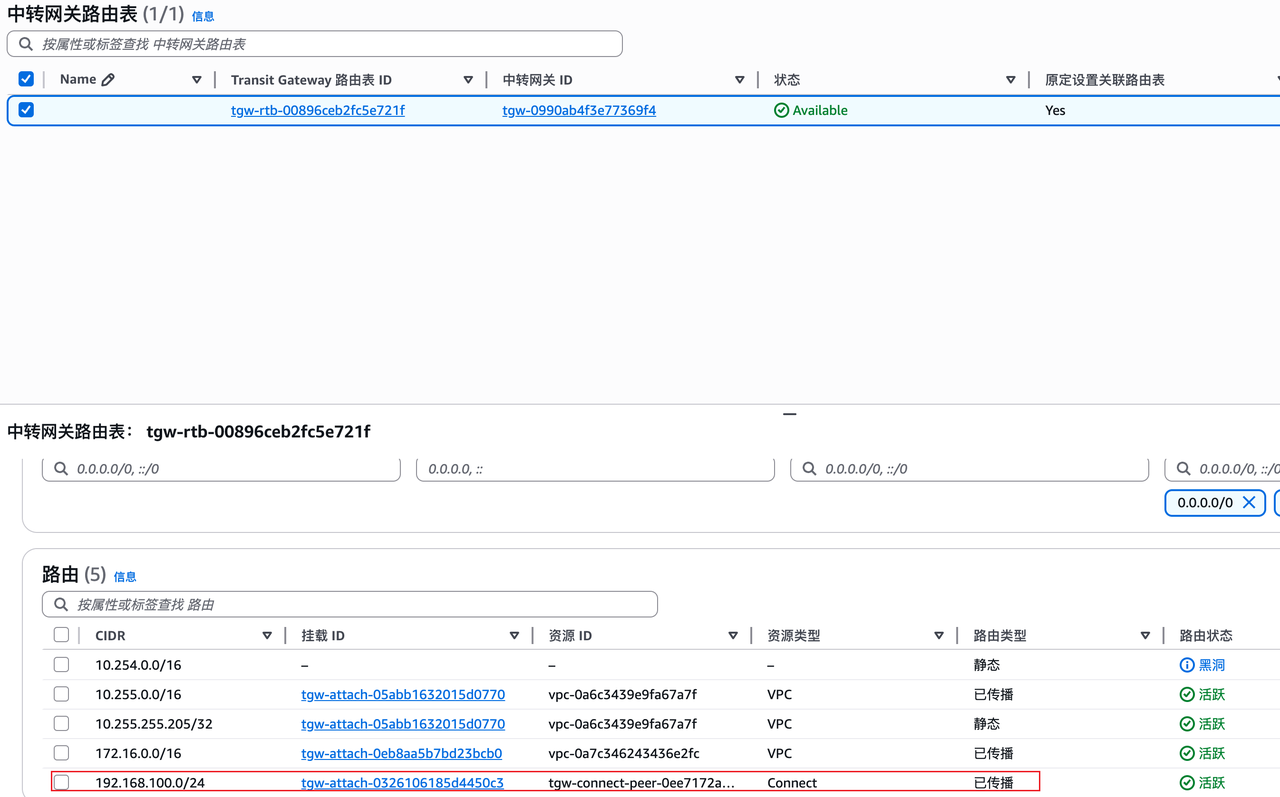Click the search icon in the 中转网关路由表 search bar
1280x797 pixels.
pyautogui.click(x=26, y=44)
